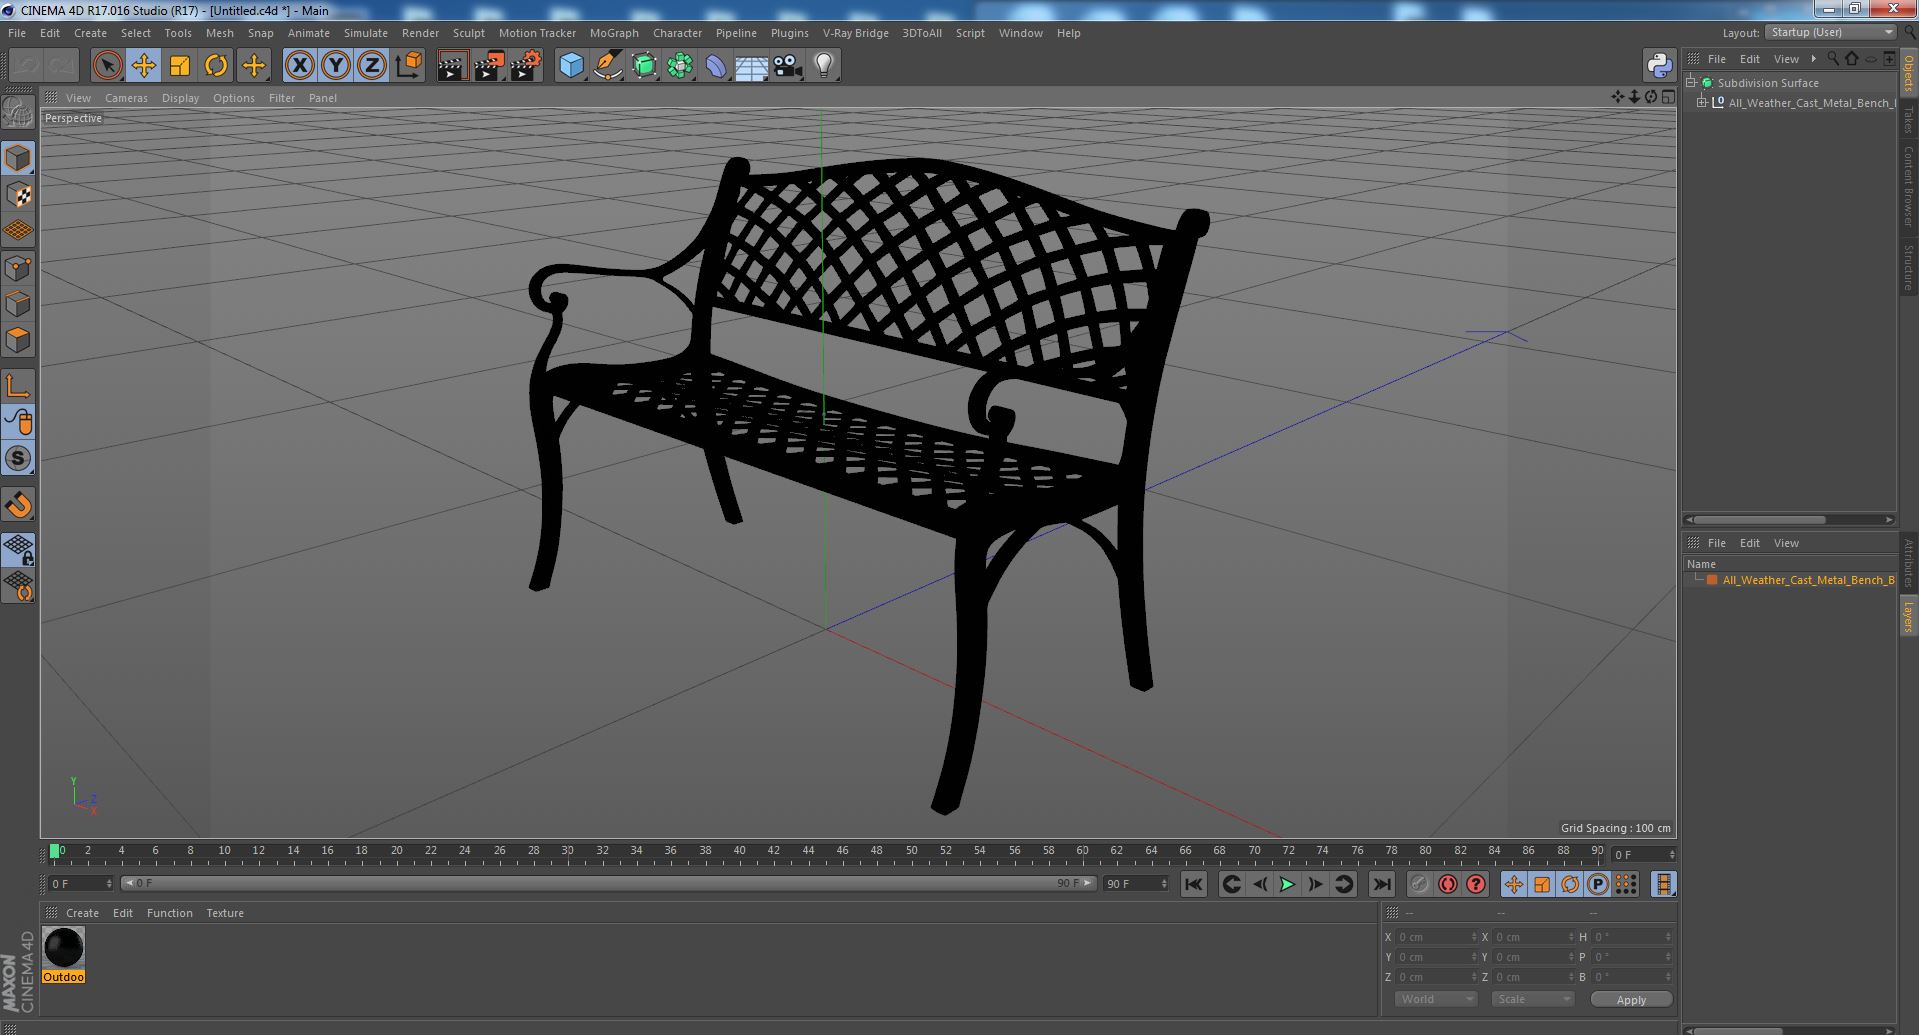Toggle Z axis lock

372,66
